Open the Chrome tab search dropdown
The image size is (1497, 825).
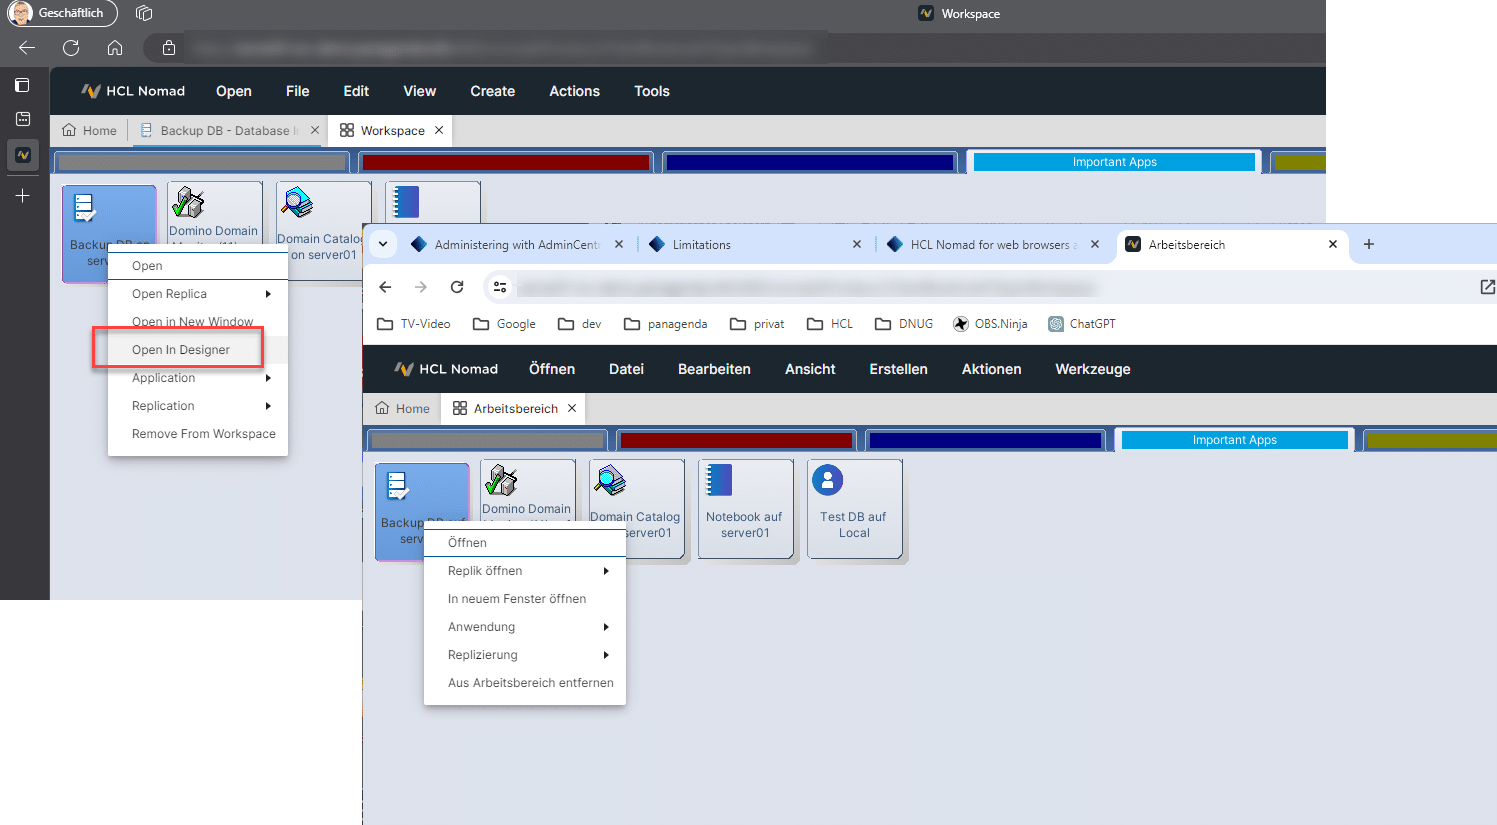click(x=383, y=244)
